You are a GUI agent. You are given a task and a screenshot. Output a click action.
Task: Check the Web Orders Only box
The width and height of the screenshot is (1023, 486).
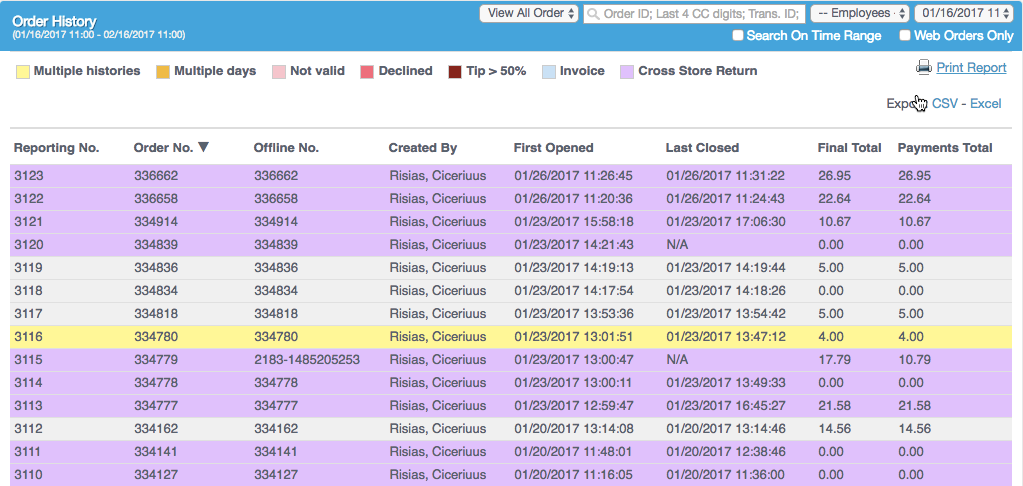(x=905, y=36)
